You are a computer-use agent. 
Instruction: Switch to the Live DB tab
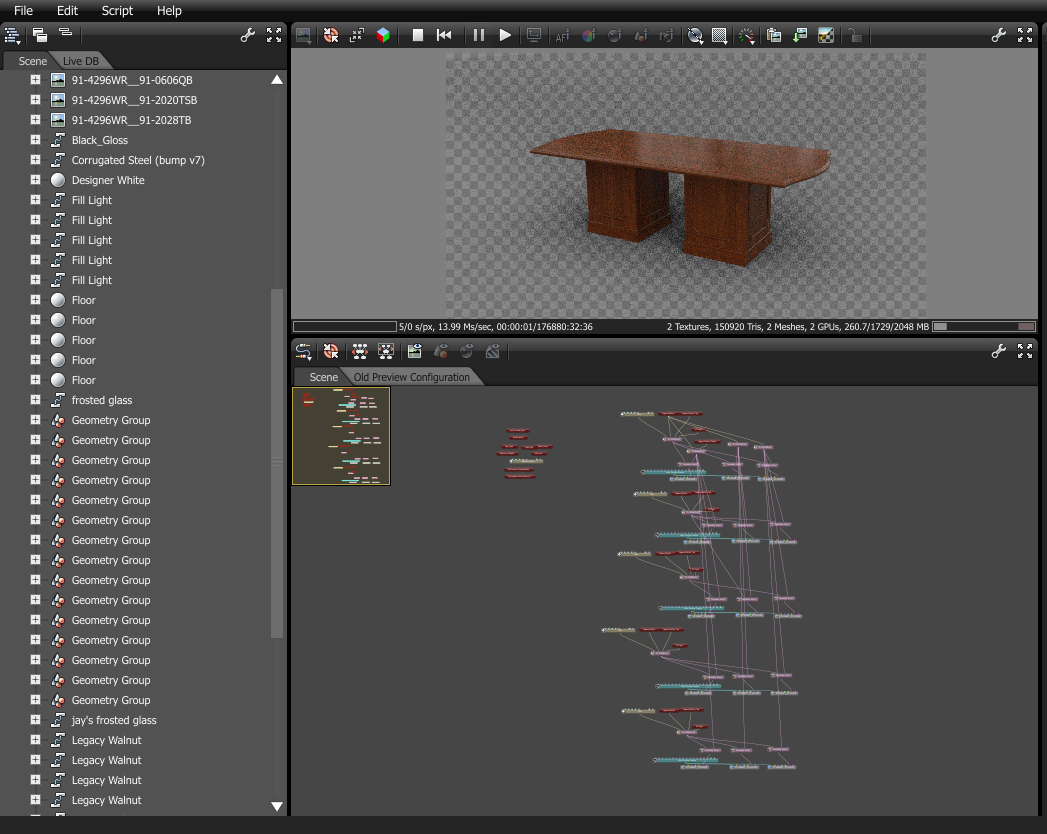click(x=81, y=61)
